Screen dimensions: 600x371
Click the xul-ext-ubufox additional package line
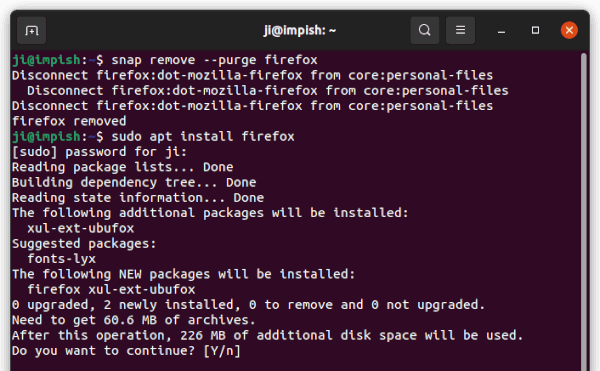[81, 228]
